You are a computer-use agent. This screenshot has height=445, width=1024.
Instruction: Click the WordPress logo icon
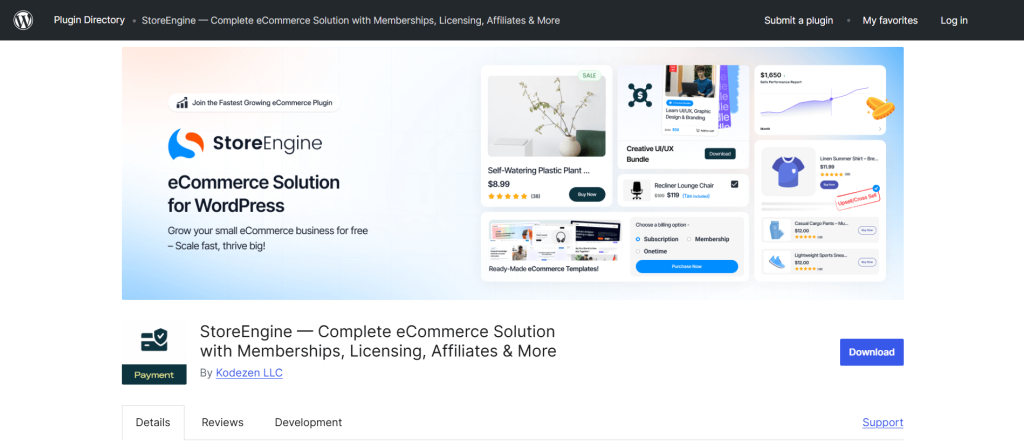(23, 20)
